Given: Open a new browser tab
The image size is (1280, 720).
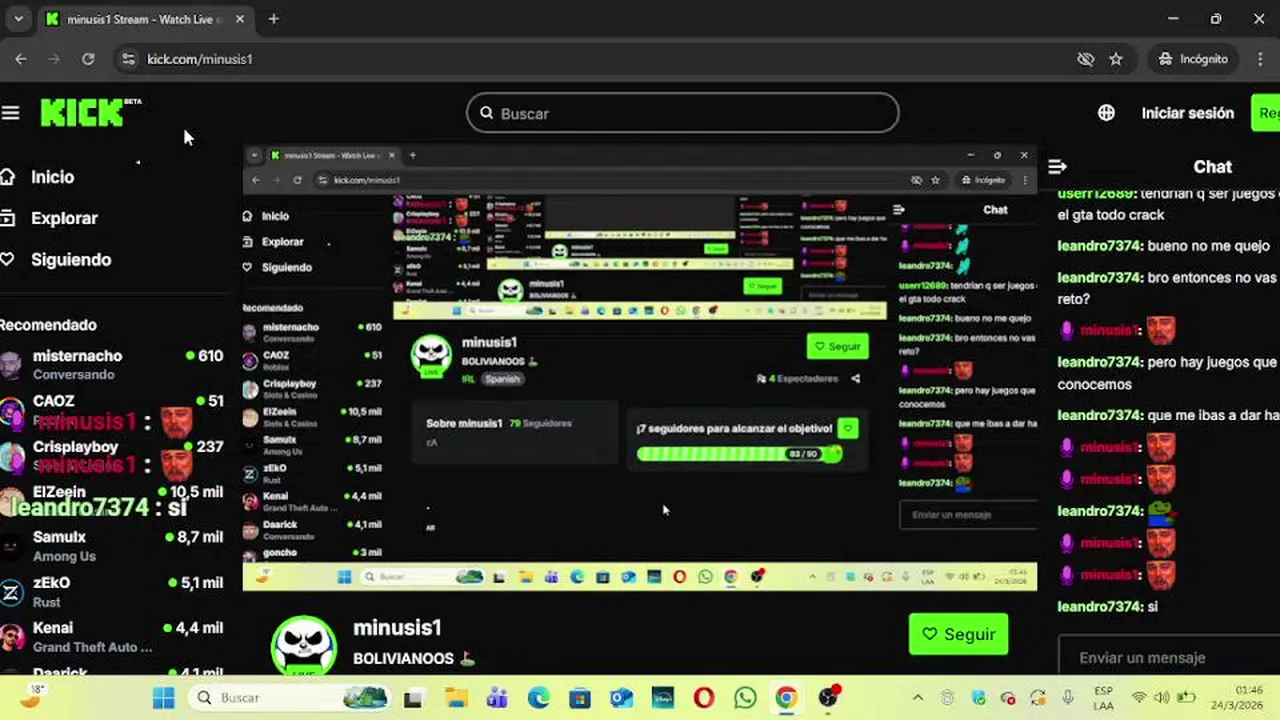Looking at the screenshot, I should (x=273, y=19).
